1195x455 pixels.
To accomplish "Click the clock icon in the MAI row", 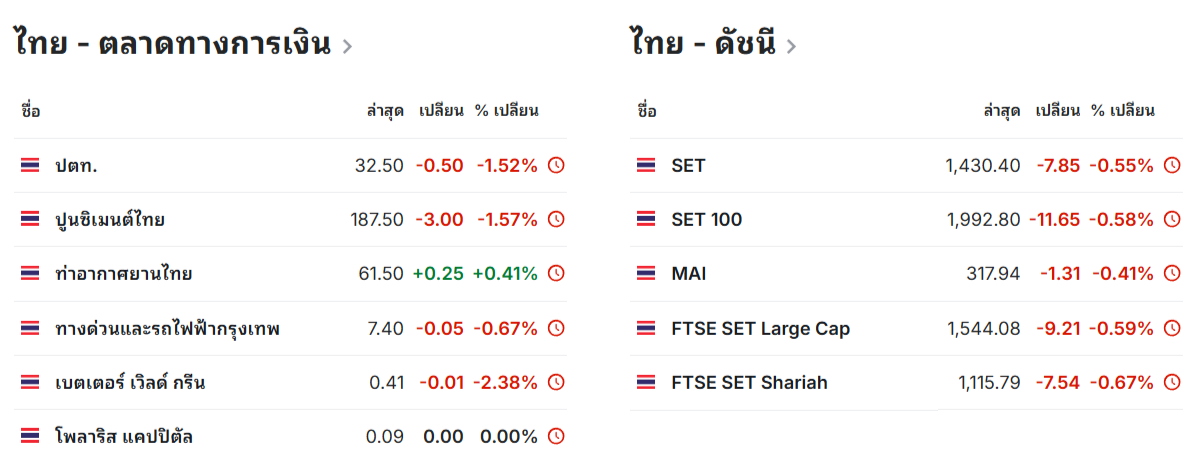I will click(1172, 274).
